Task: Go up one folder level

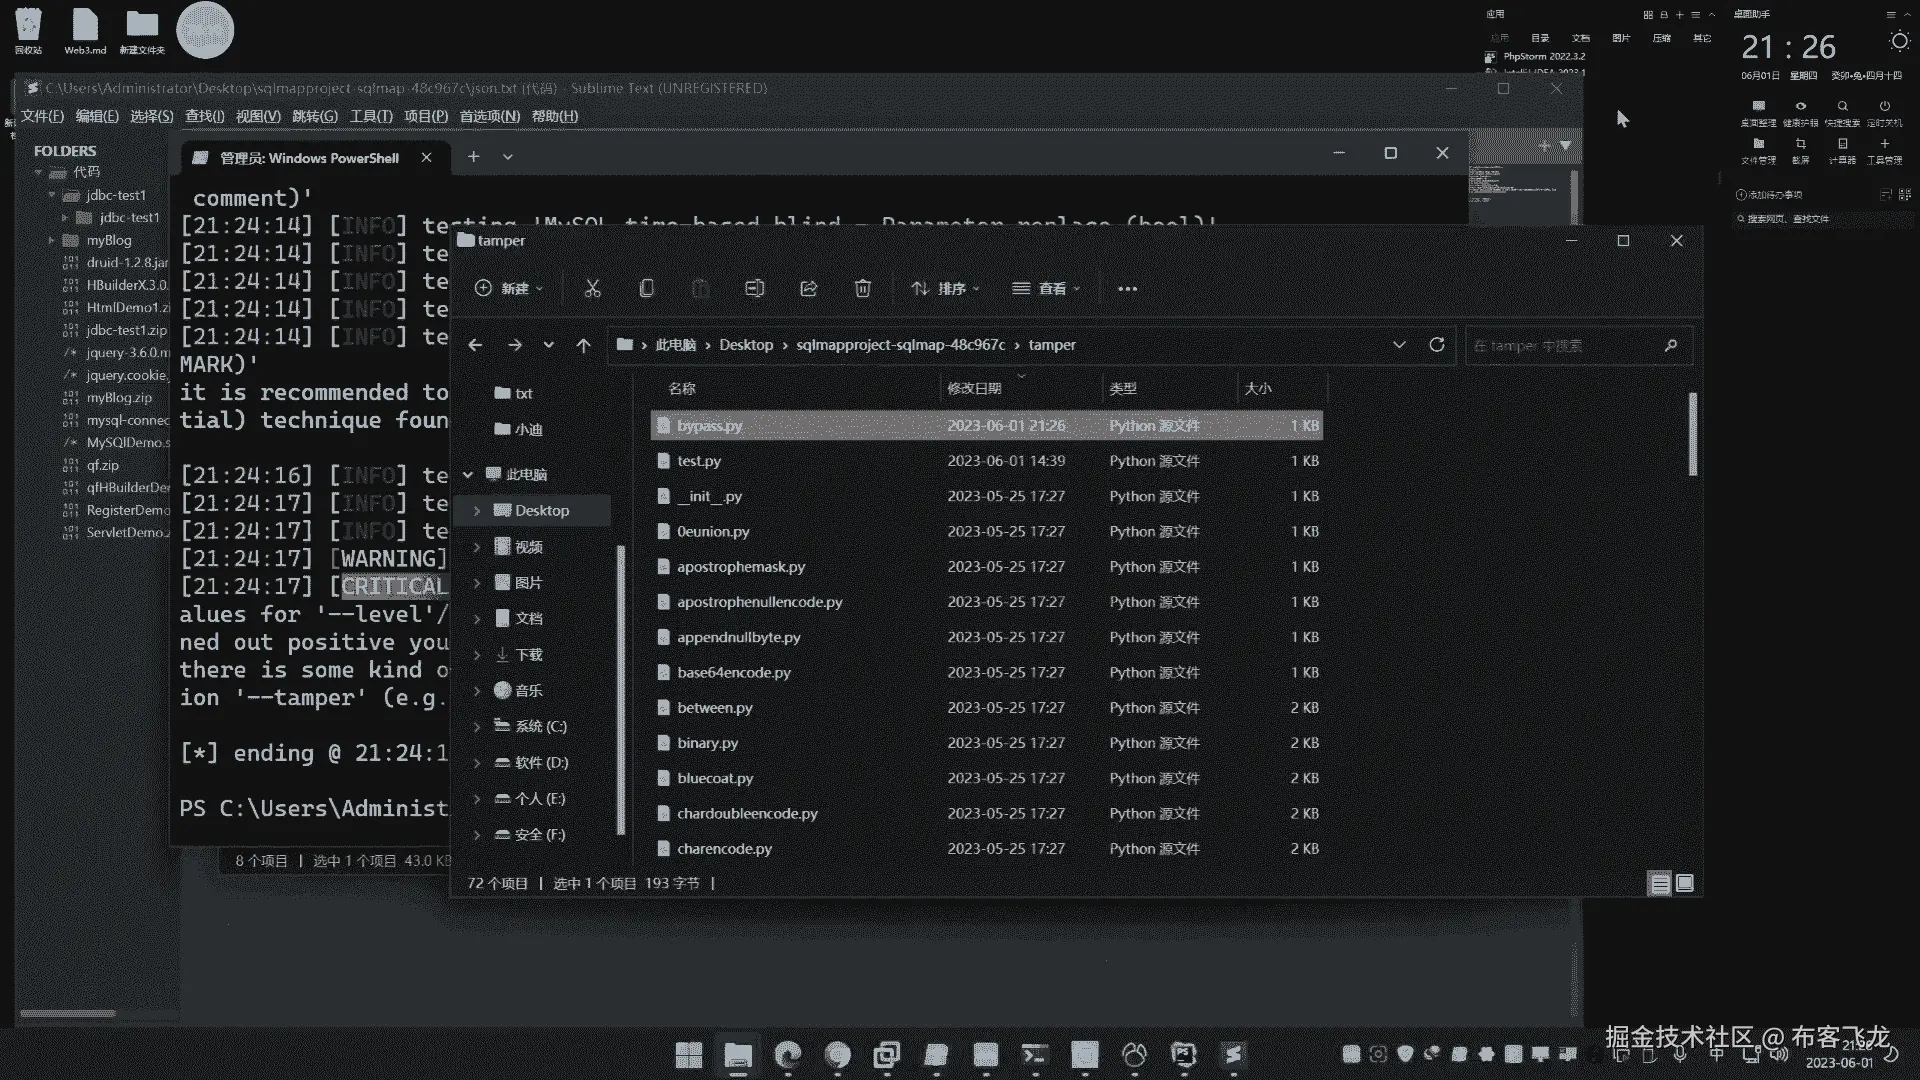Action: pyautogui.click(x=583, y=345)
